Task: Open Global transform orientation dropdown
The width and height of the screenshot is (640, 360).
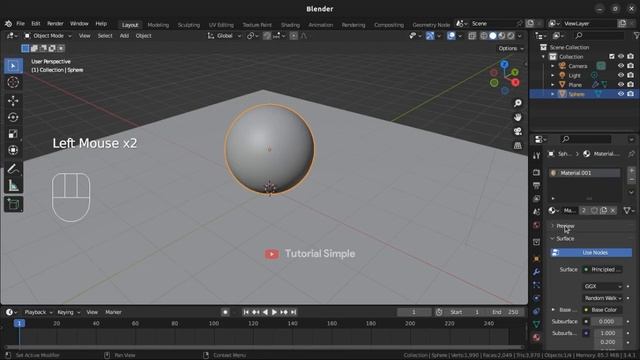Action: point(224,36)
